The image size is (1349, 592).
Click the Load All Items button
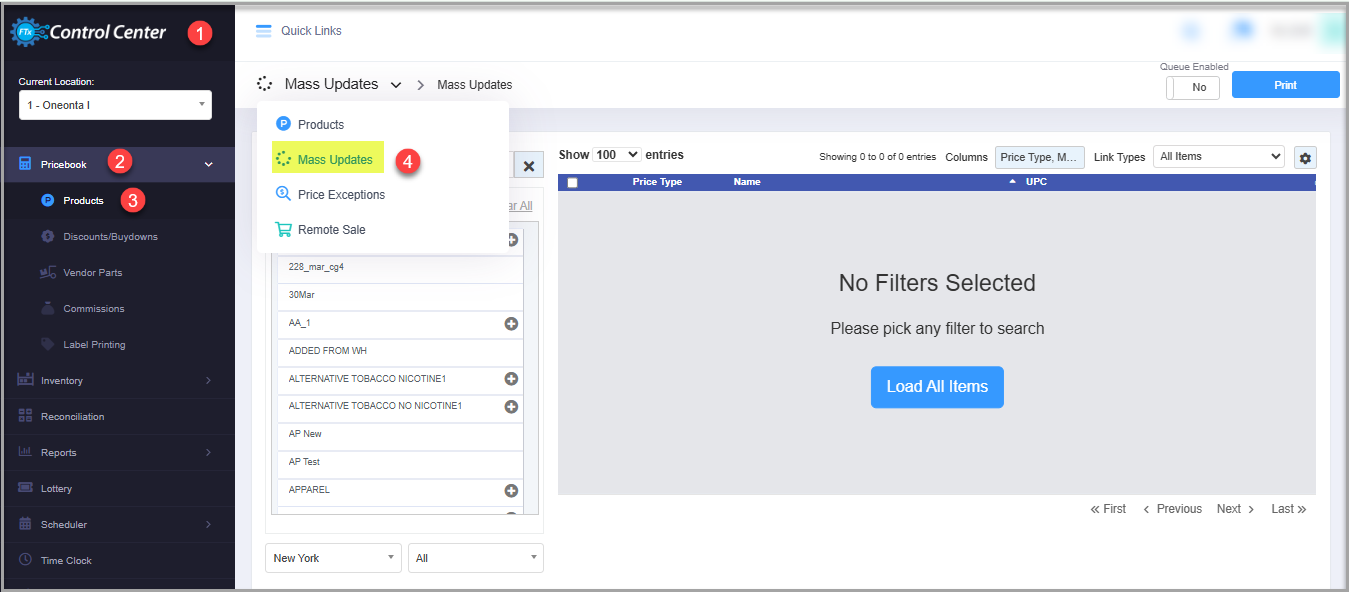(x=937, y=387)
